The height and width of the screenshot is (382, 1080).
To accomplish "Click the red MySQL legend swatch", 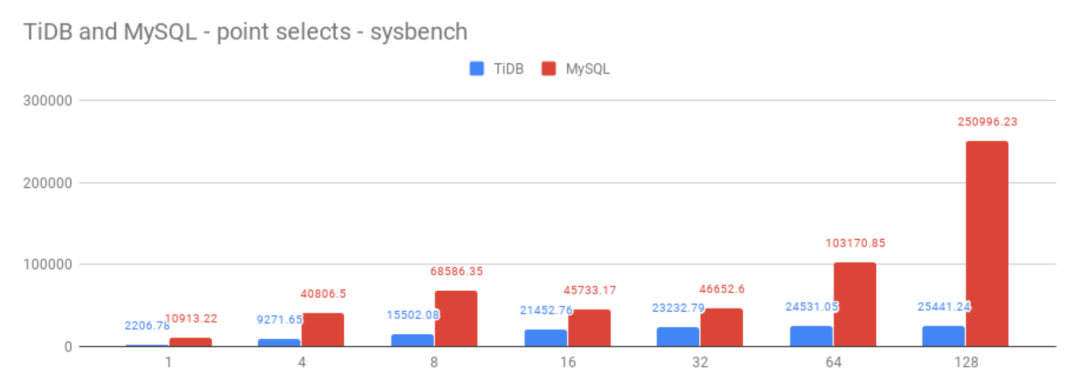I will (549, 69).
